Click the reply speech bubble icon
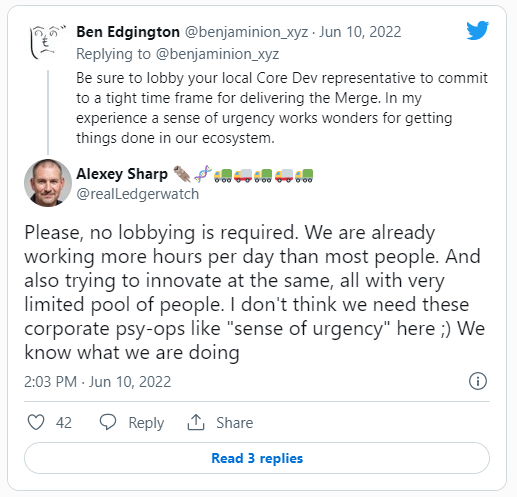This screenshot has width=517, height=497. point(108,422)
